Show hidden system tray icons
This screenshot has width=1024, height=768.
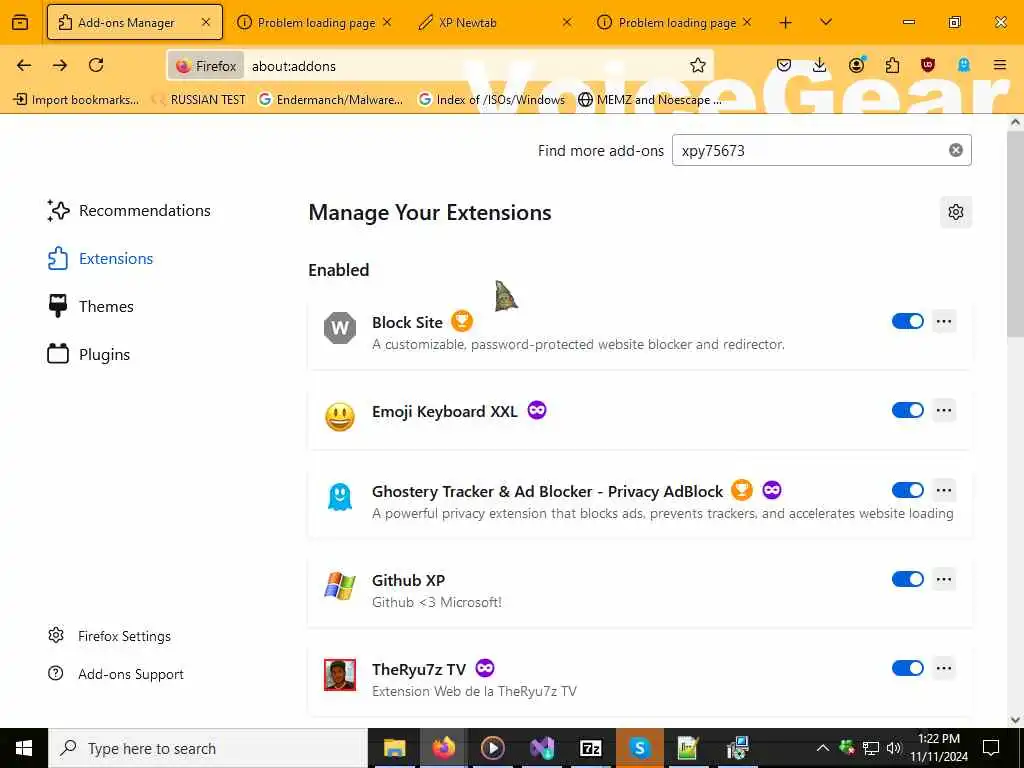[823, 748]
